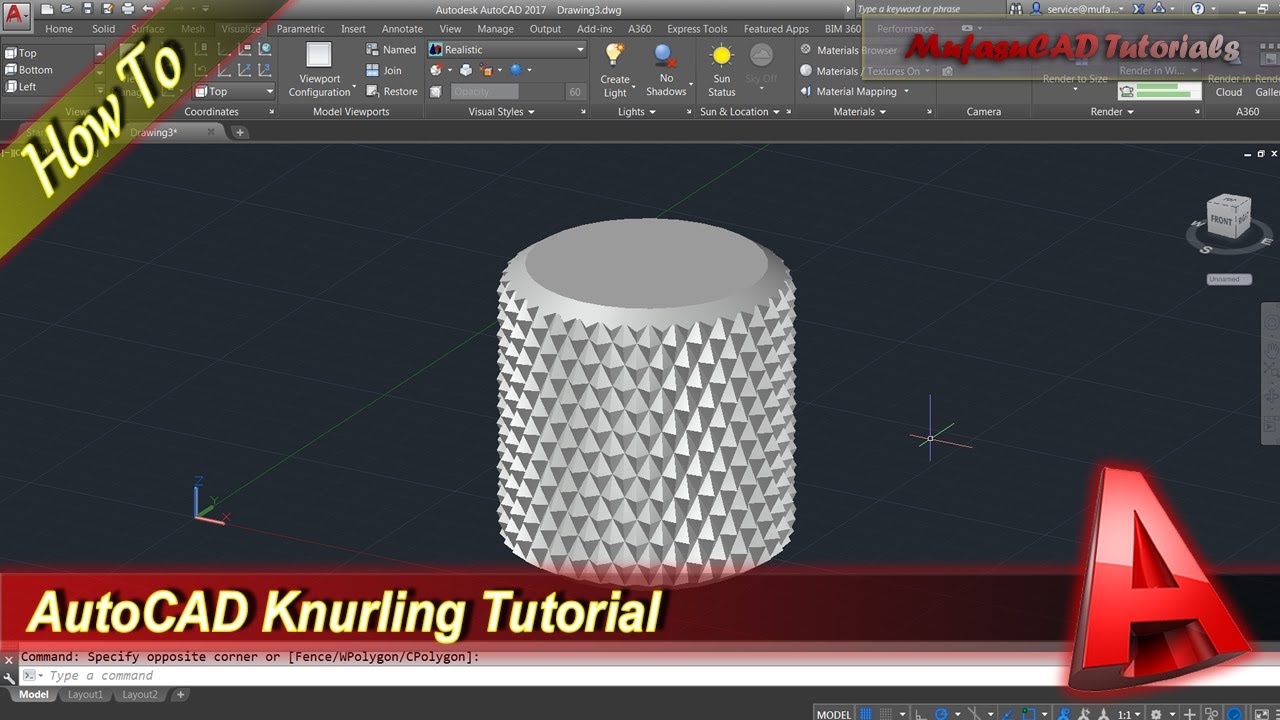This screenshot has width=1280, height=720.
Task: Open the Realistic visual style dropdown
Action: 507,49
